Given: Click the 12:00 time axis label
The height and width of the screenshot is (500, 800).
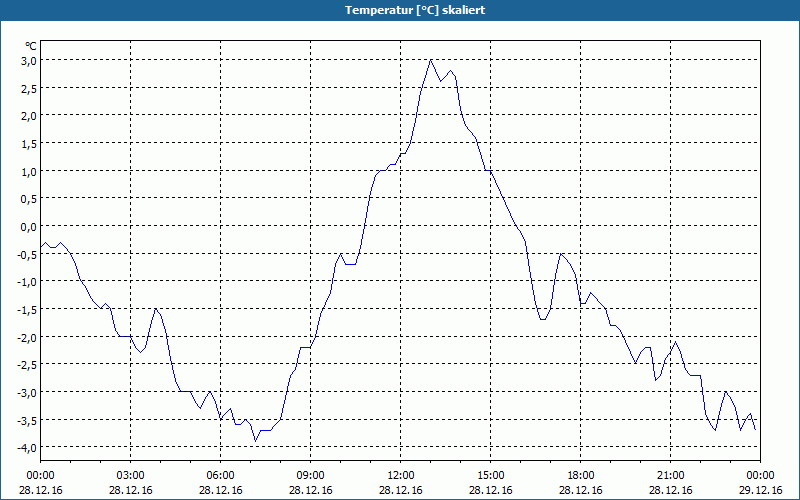Looking at the screenshot, I should click(401, 476).
